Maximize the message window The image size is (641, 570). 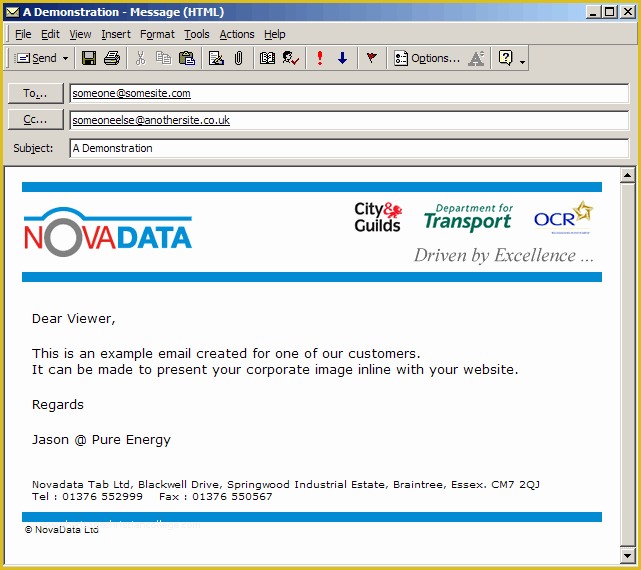[x=609, y=12]
